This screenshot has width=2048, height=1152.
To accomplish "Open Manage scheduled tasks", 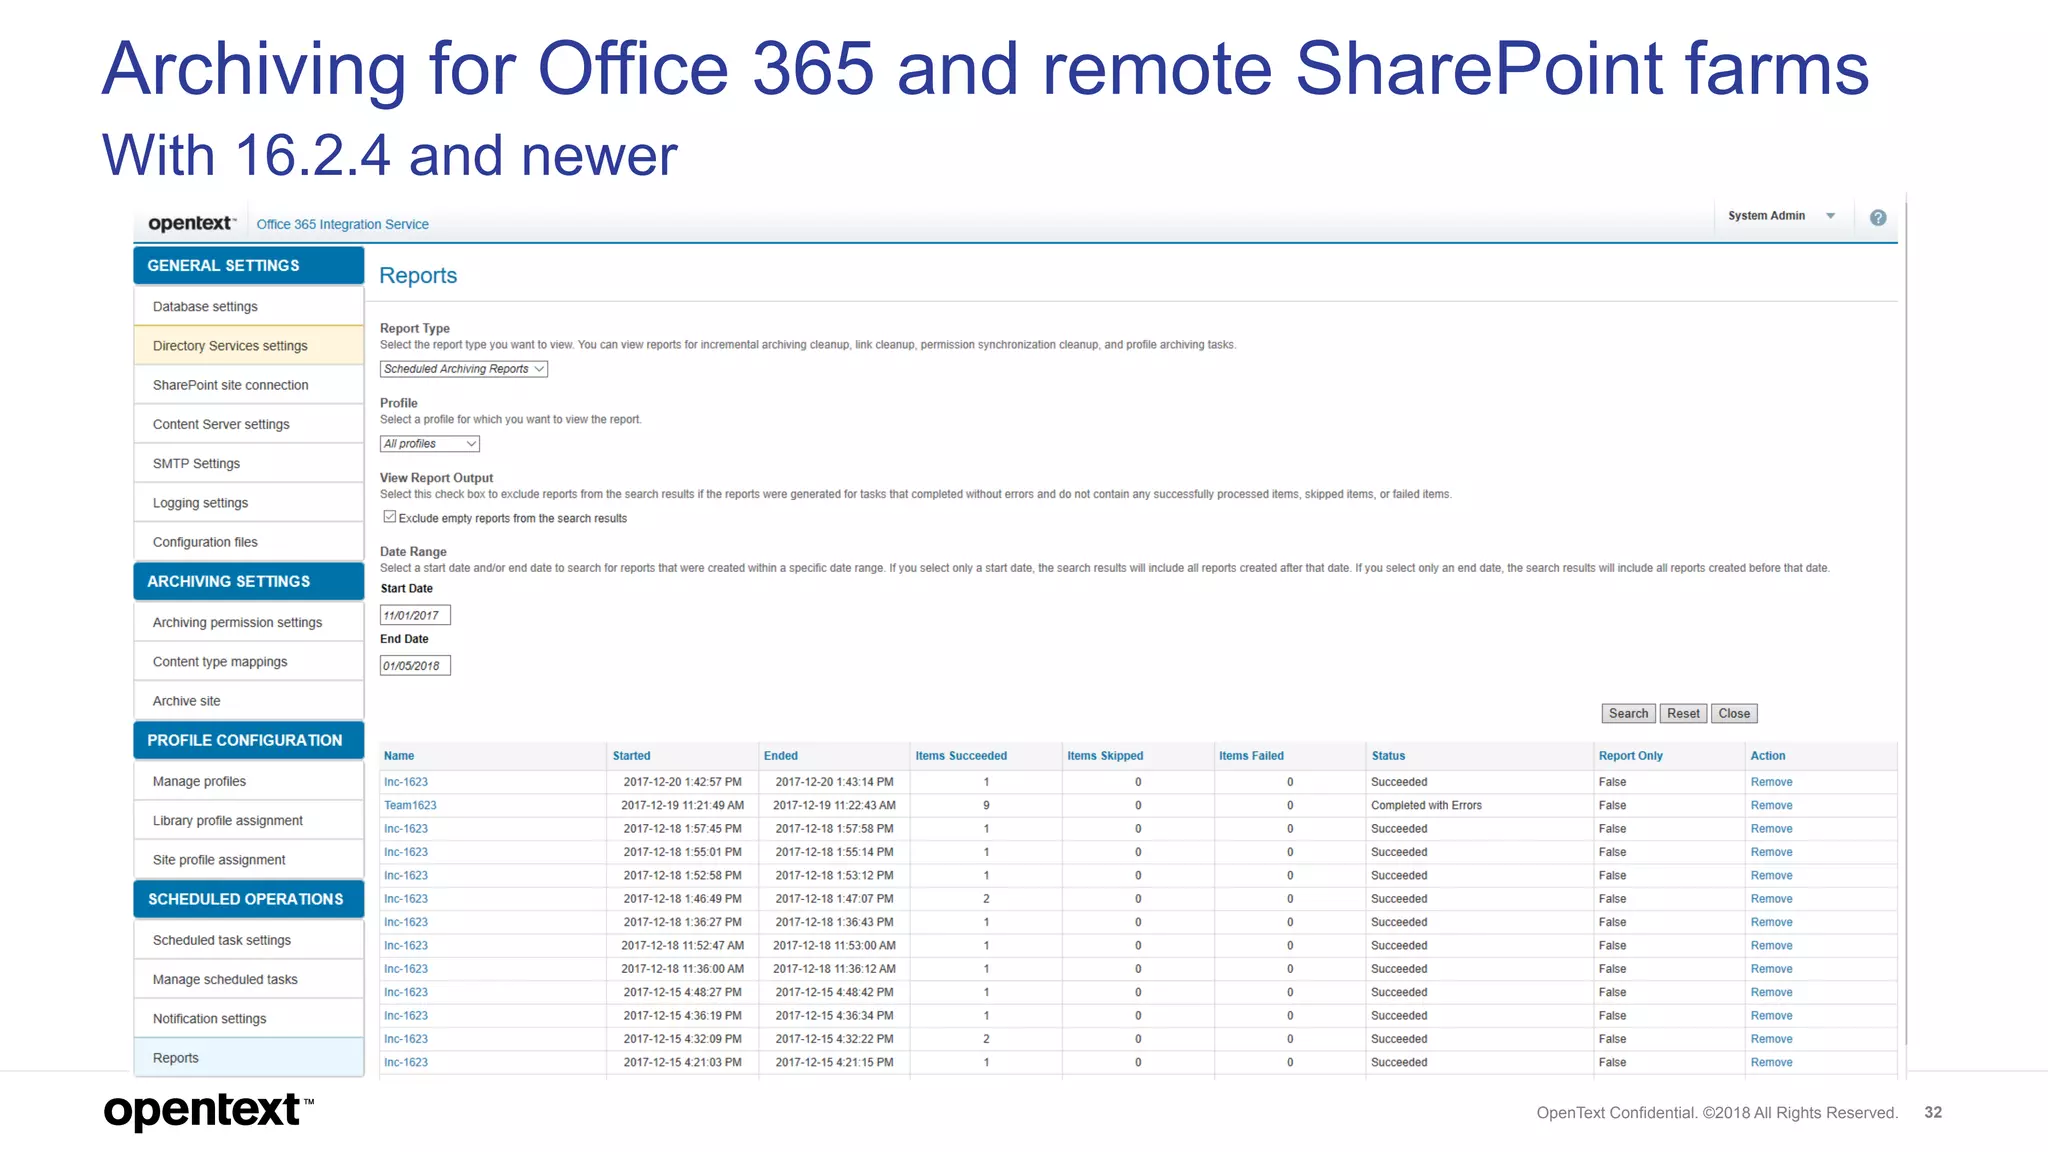I will coord(249,979).
